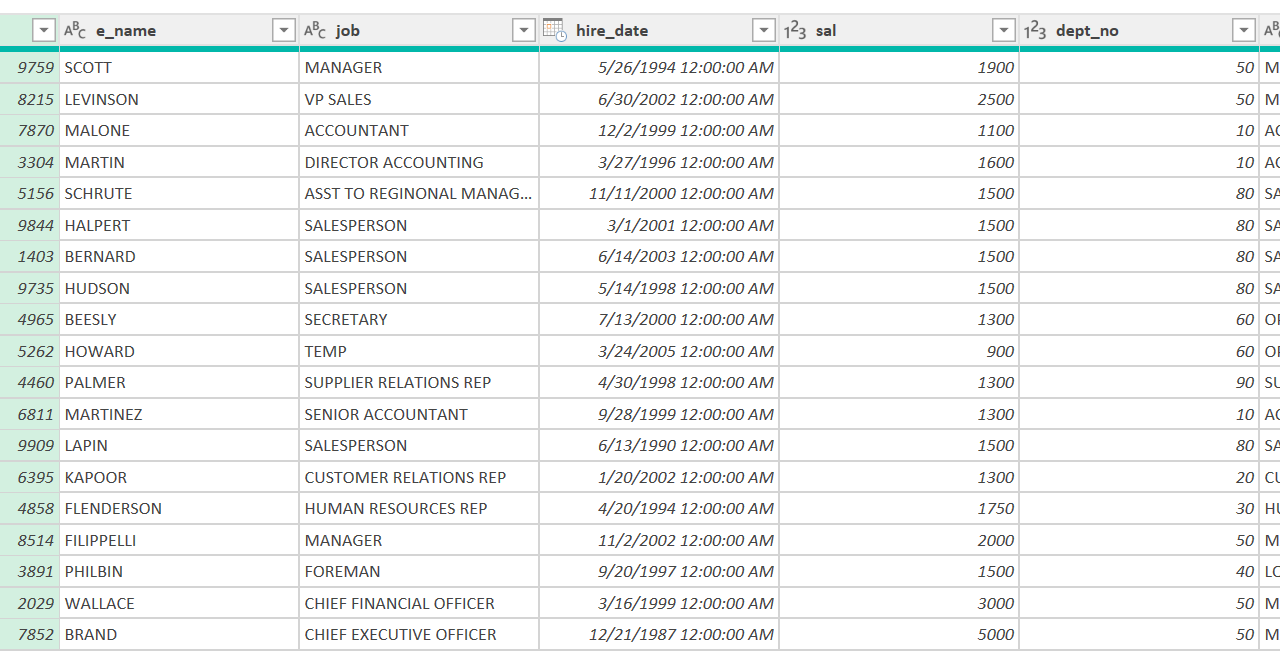Select the e_name column header
The height and width of the screenshot is (668, 1280).
(x=179, y=31)
